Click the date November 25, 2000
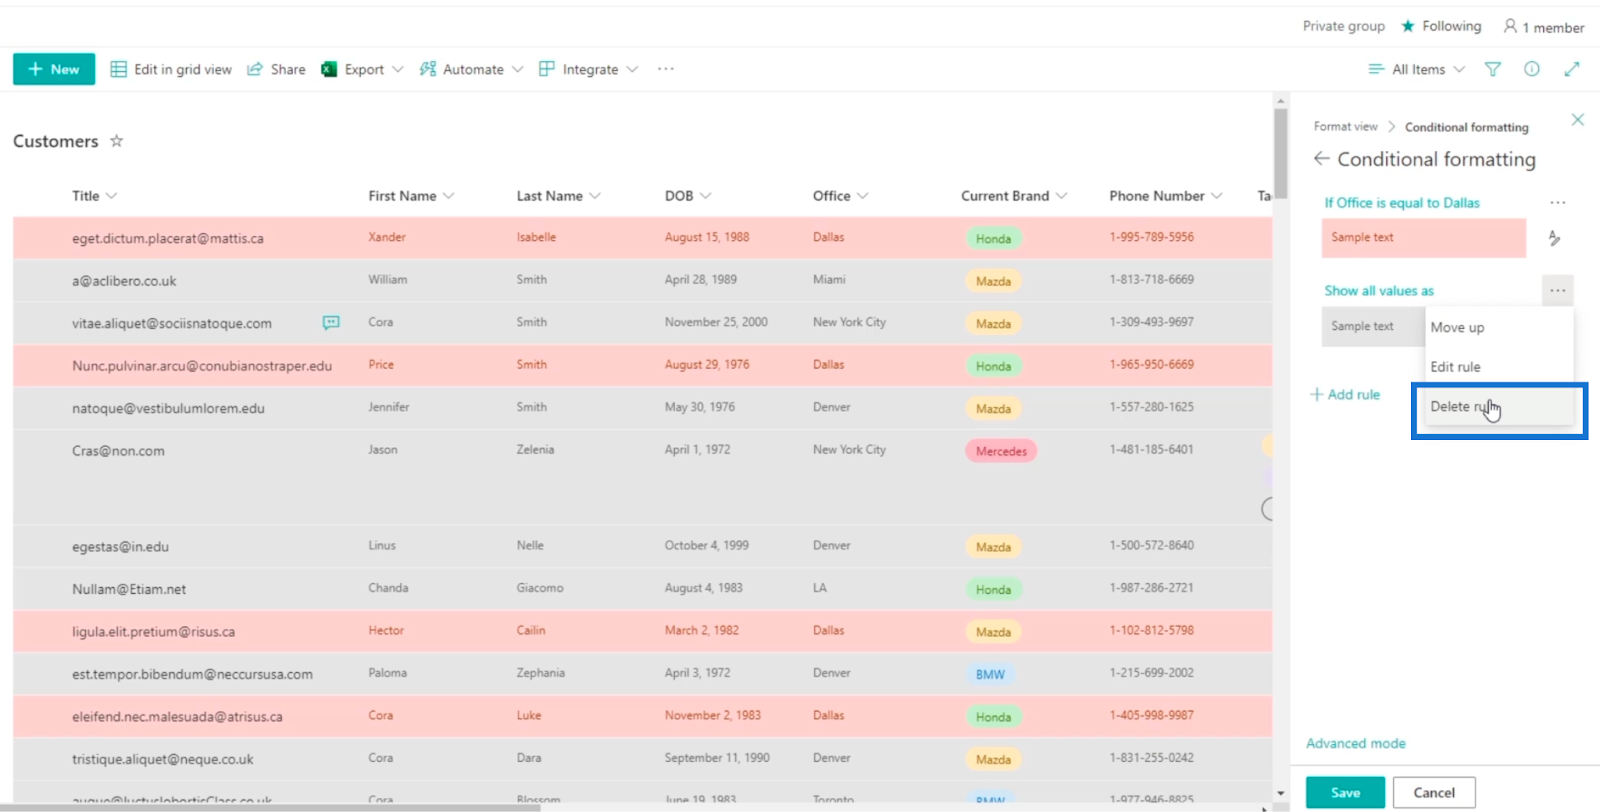The width and height of the screenshot is (1600, 812). [716, 322]
